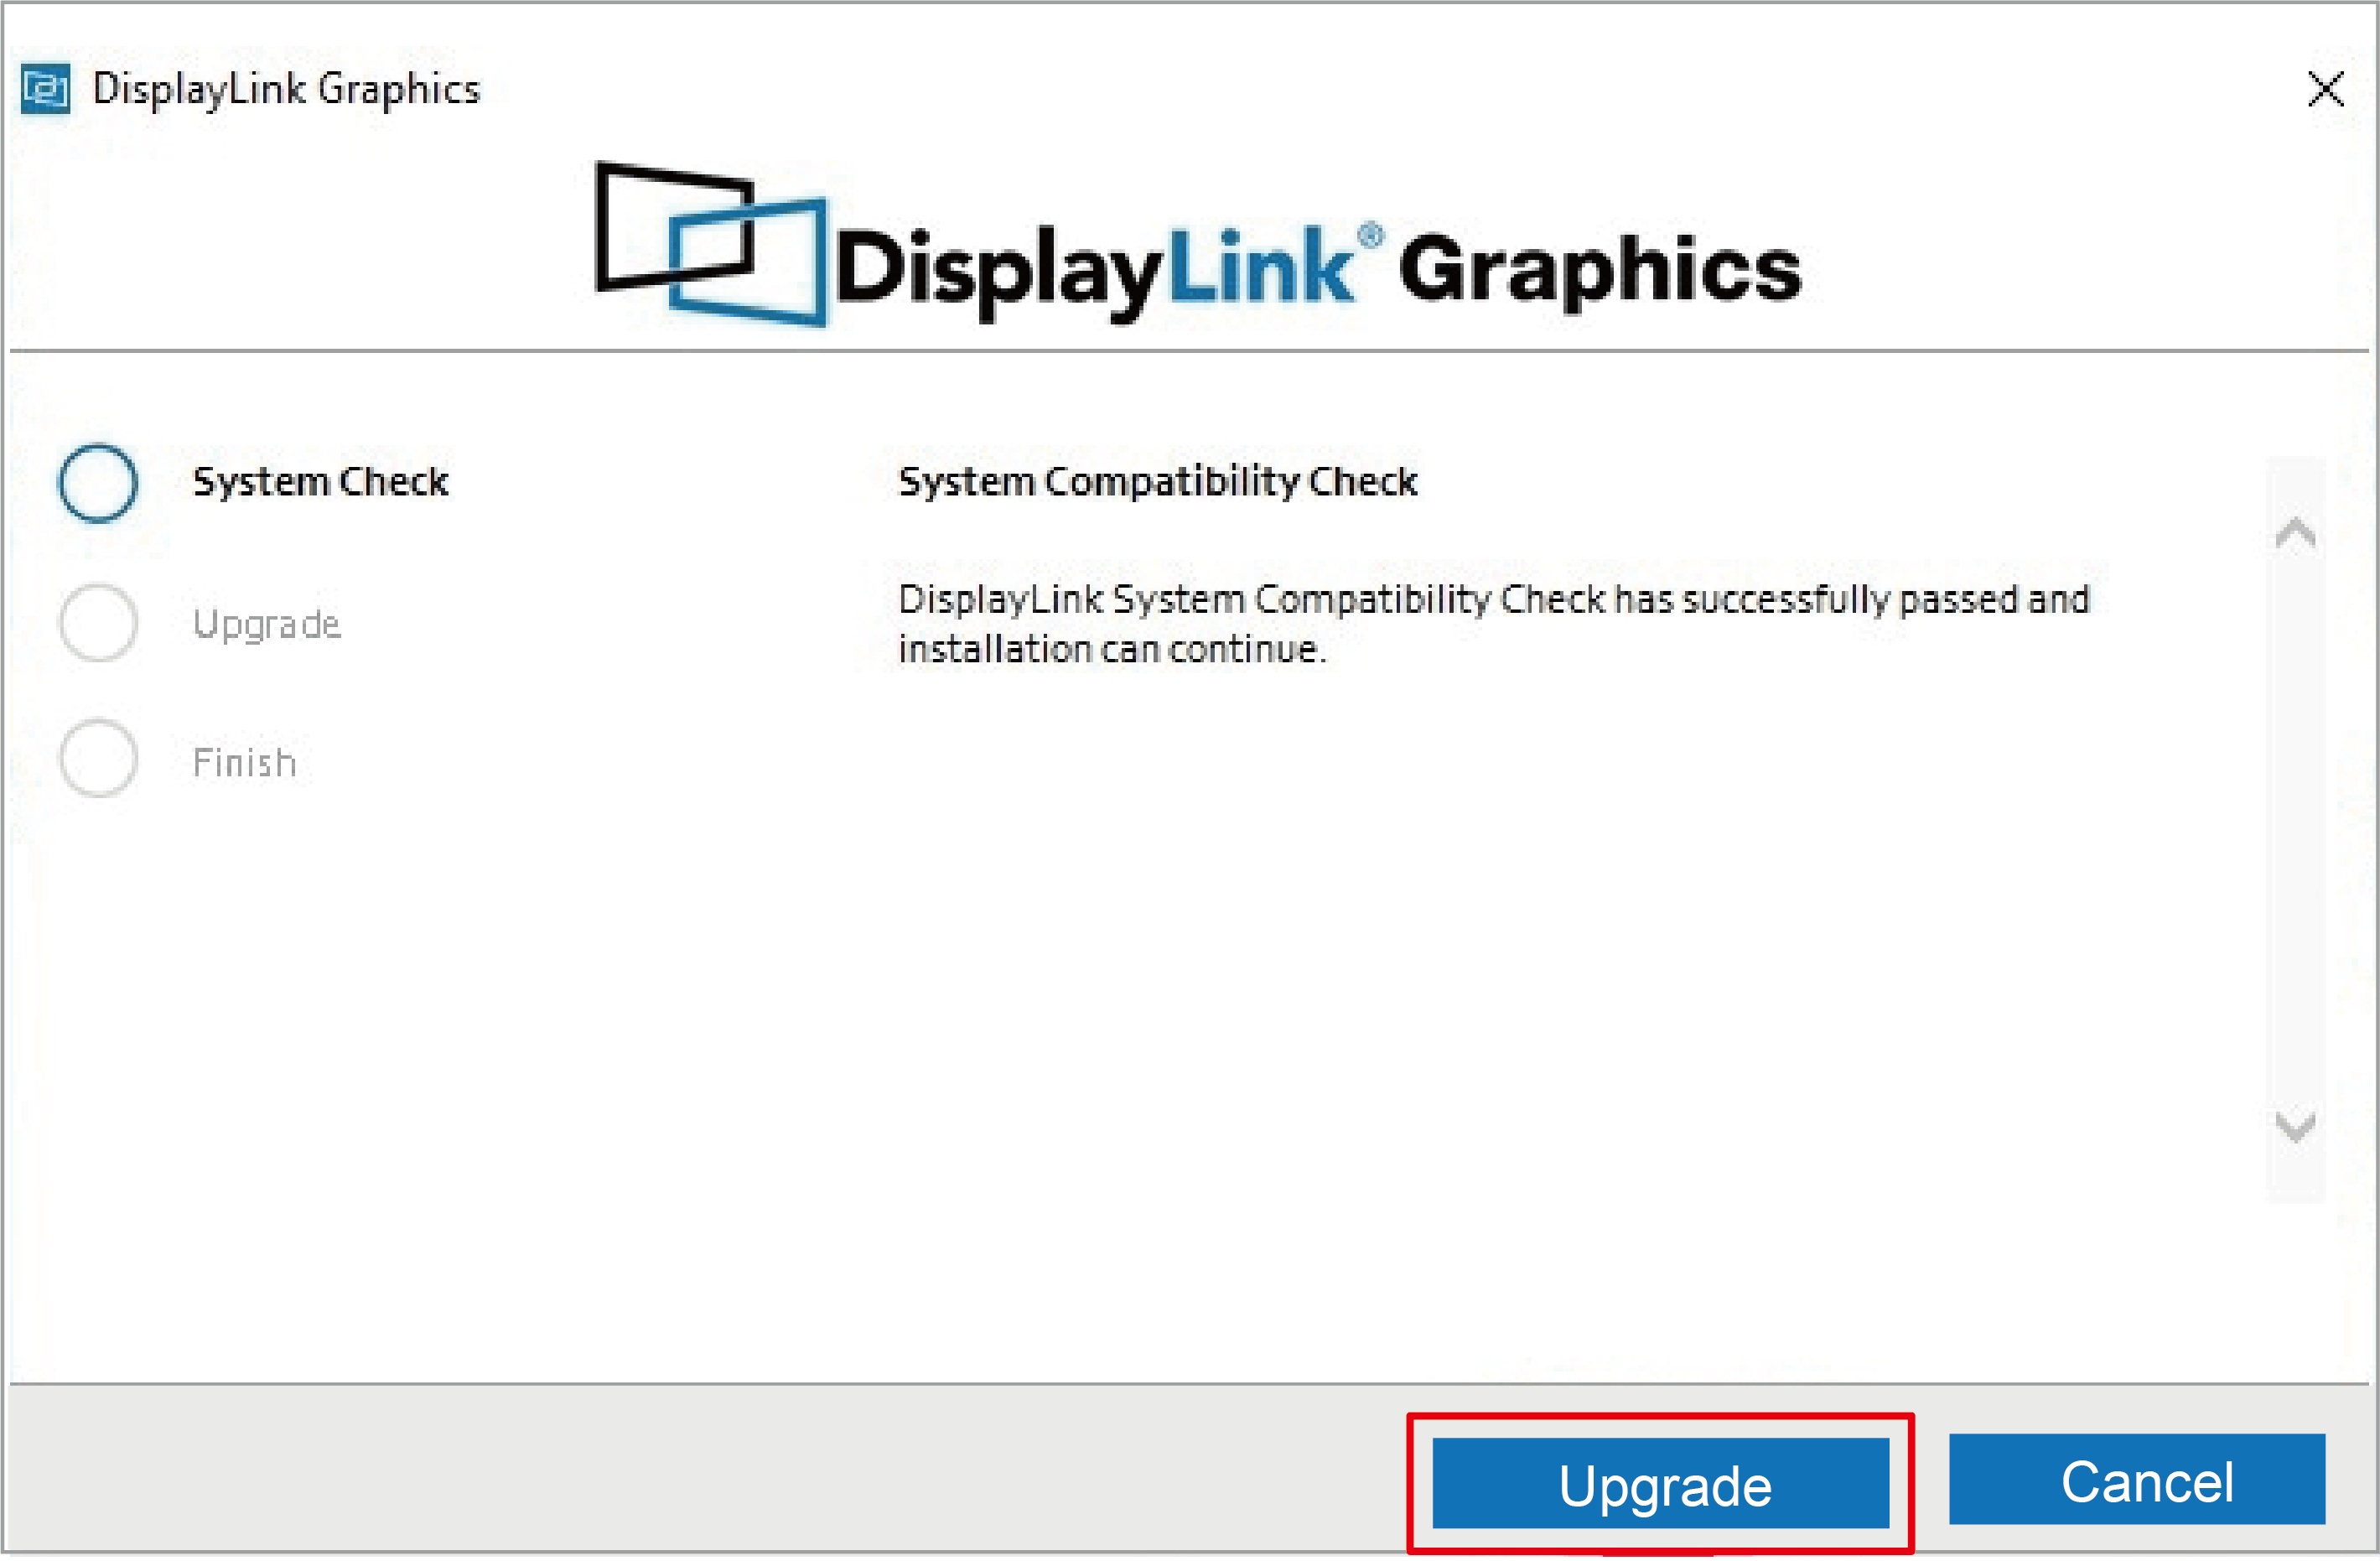This screenshot has height=1561, width=2380.
Task: Close the DisplayLink Graphics window
Action: click(x=2325, y=89)
